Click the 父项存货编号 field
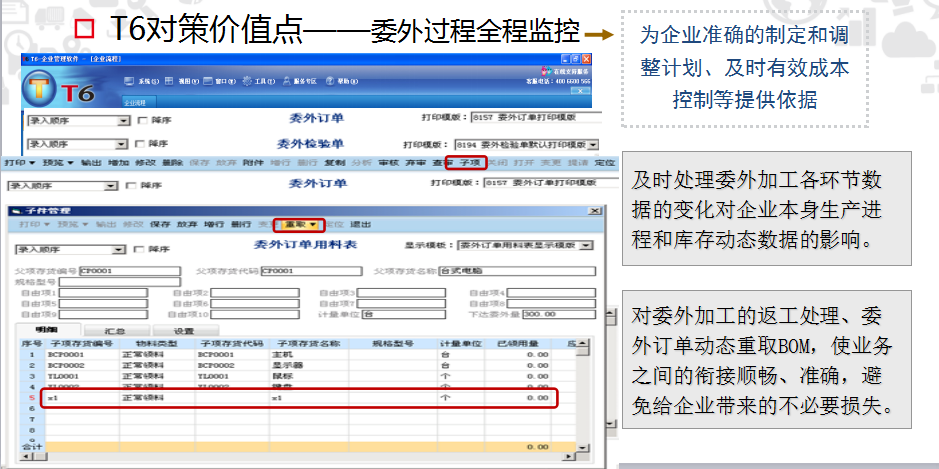This screenshot has height=469, width=939. point(129,271)
